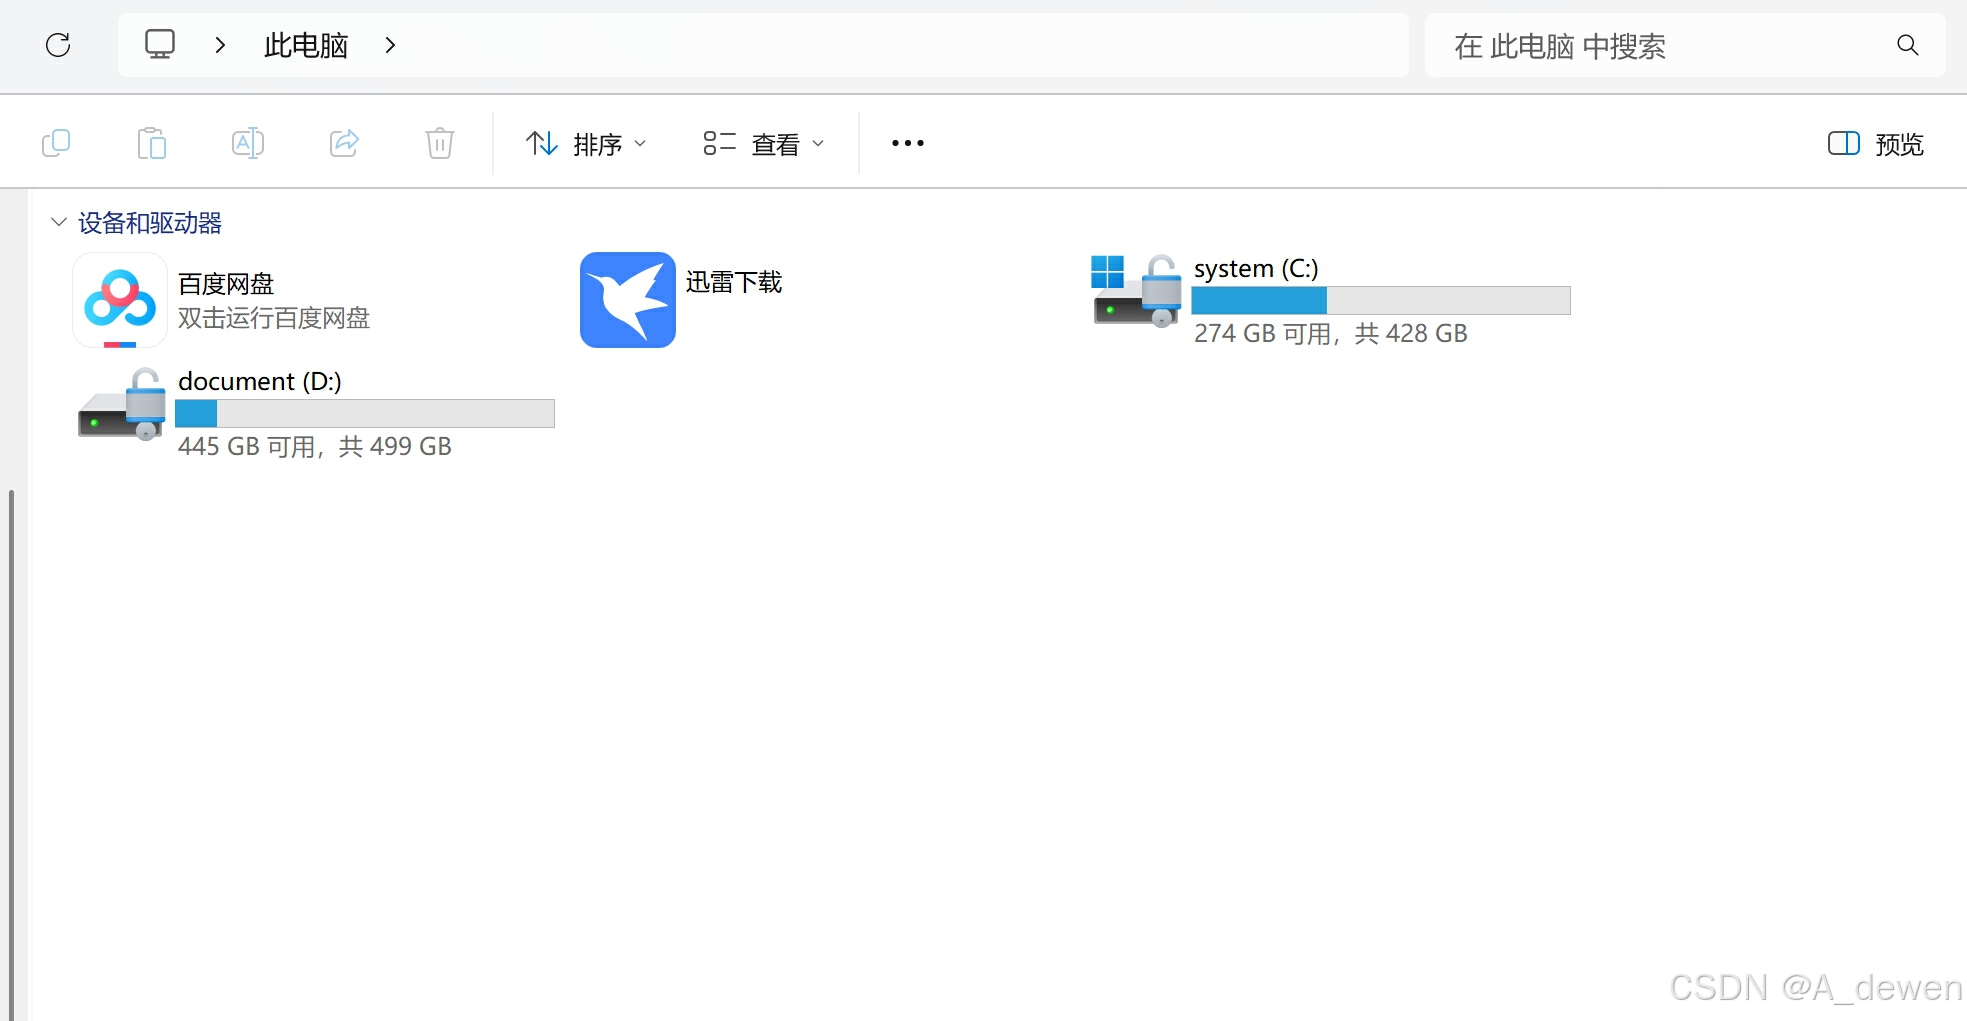Select the document (D:) drive label
Viewport: 1967px width, 1021px height.
260,382
